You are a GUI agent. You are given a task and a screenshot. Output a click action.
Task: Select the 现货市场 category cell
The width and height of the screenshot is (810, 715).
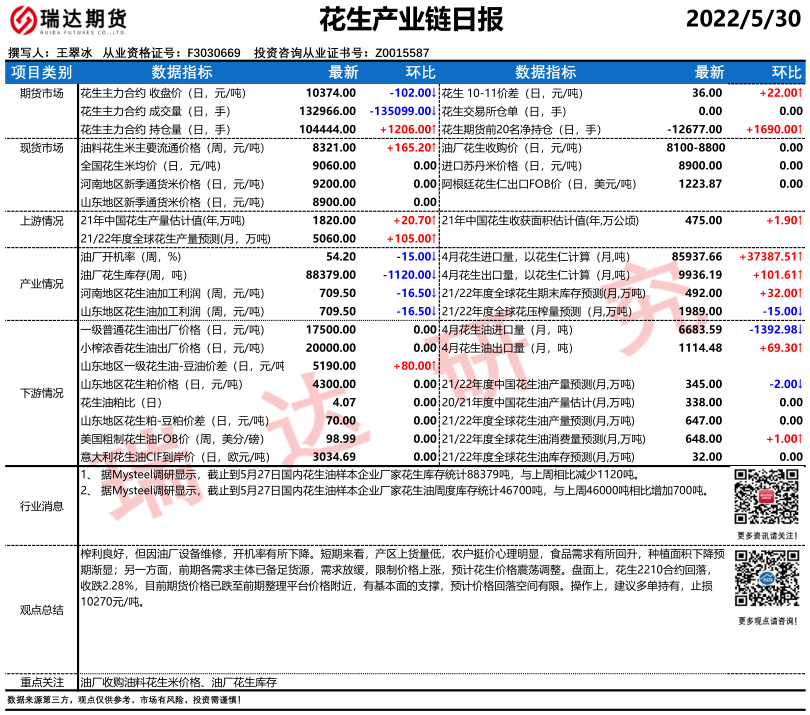pos(41,148)
